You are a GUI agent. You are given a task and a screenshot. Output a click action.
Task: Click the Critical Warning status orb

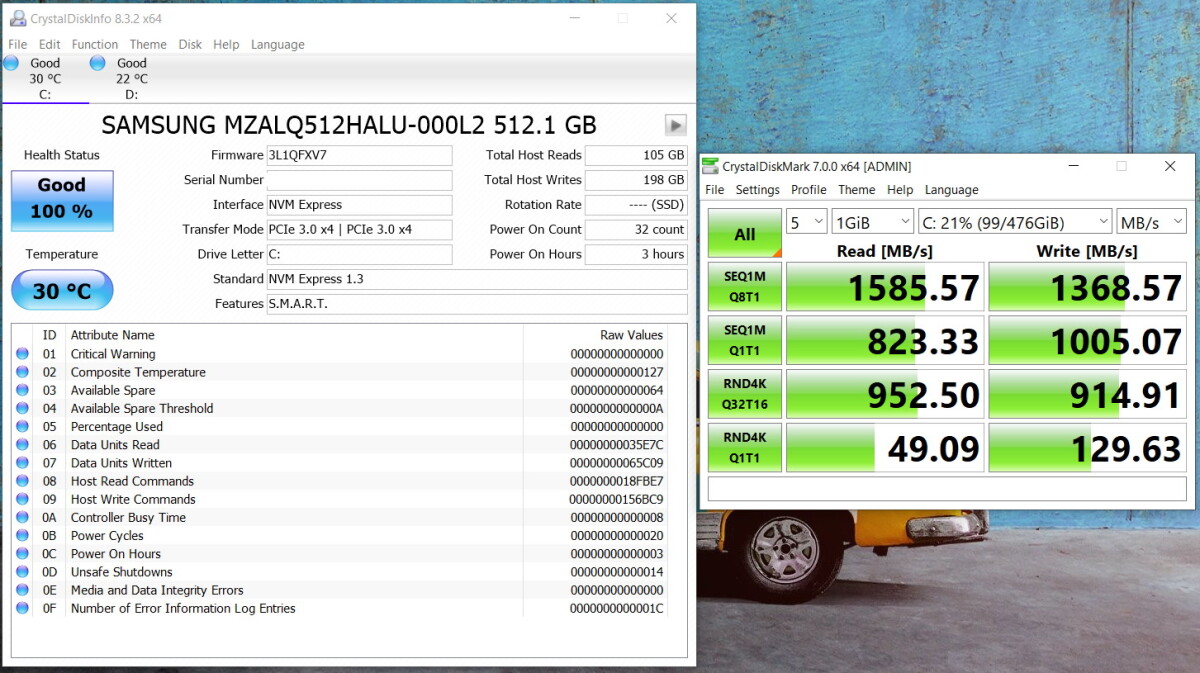point(22,354)
